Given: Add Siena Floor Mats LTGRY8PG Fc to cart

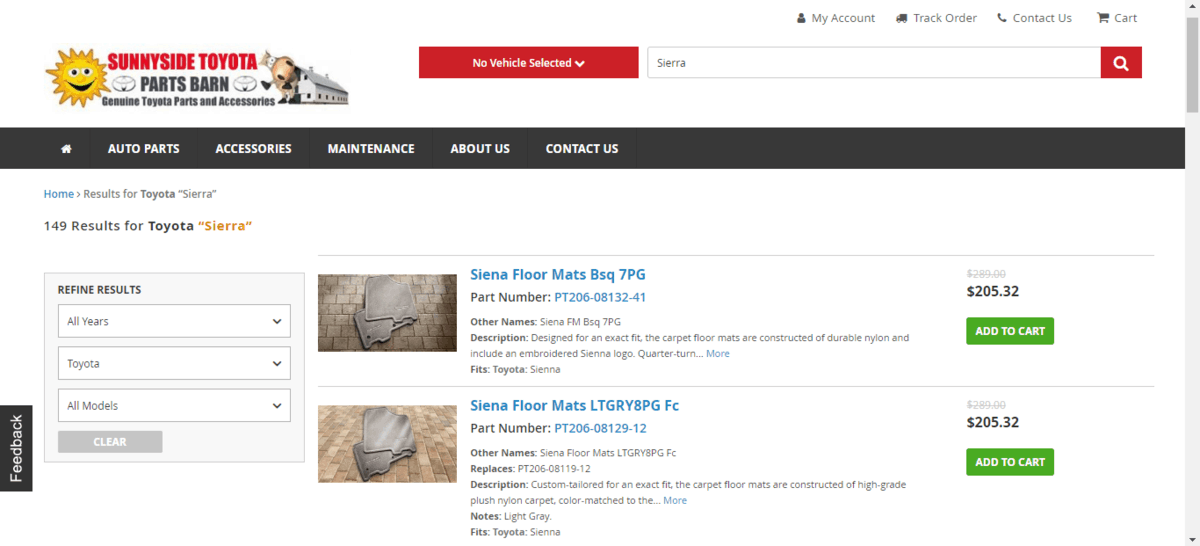Looking at the screenshot, I should pyautogui.click(x=1010, y=462).
